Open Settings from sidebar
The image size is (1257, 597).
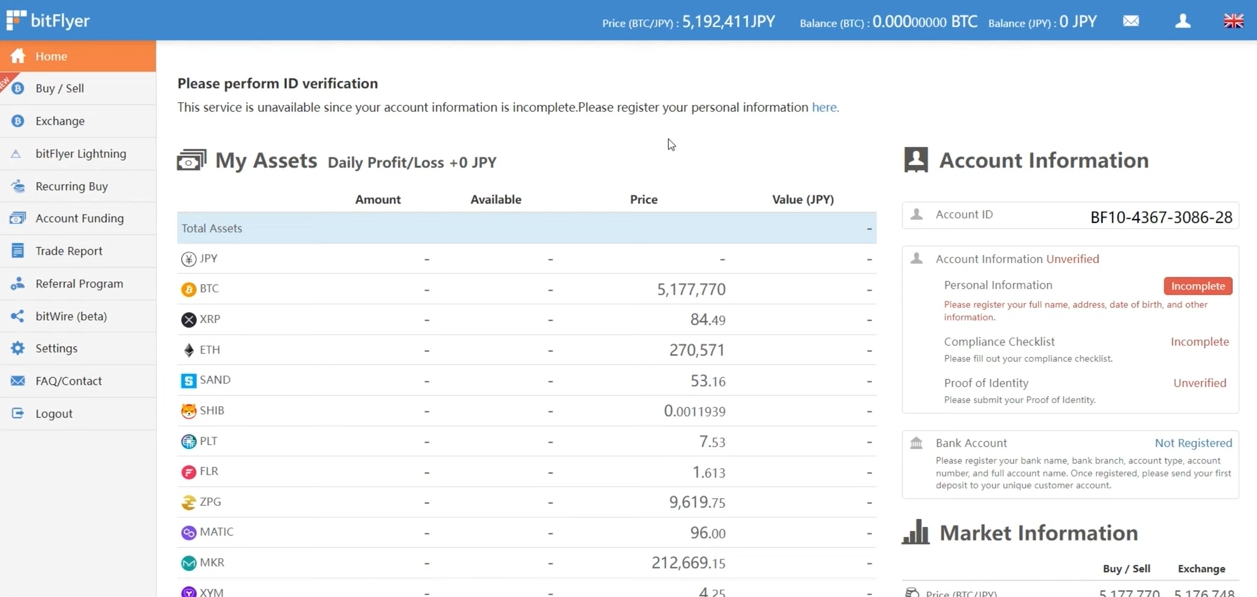[78, 348]
